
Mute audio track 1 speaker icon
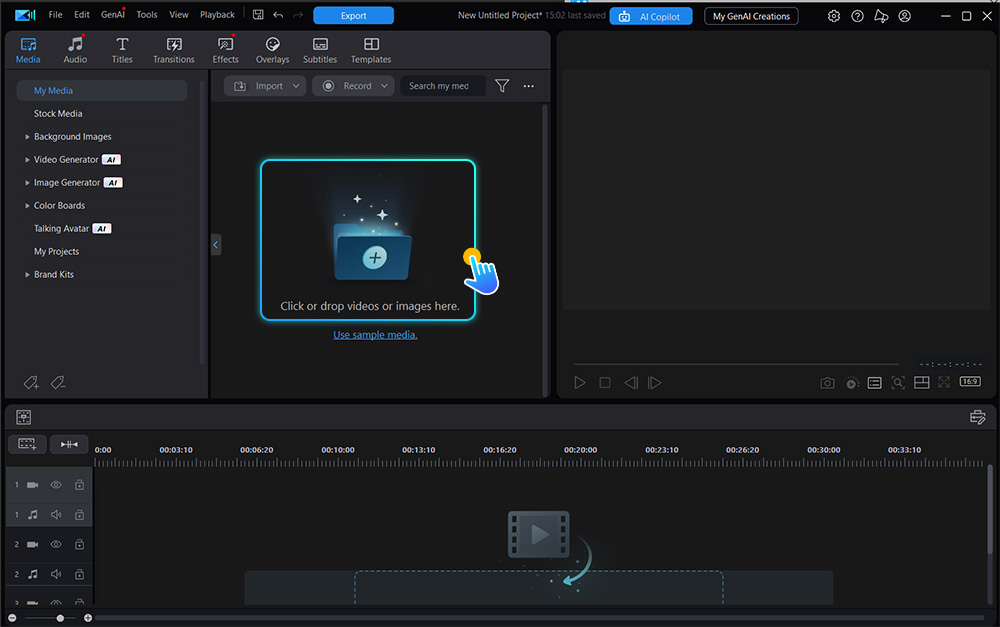tap(57, 514)
